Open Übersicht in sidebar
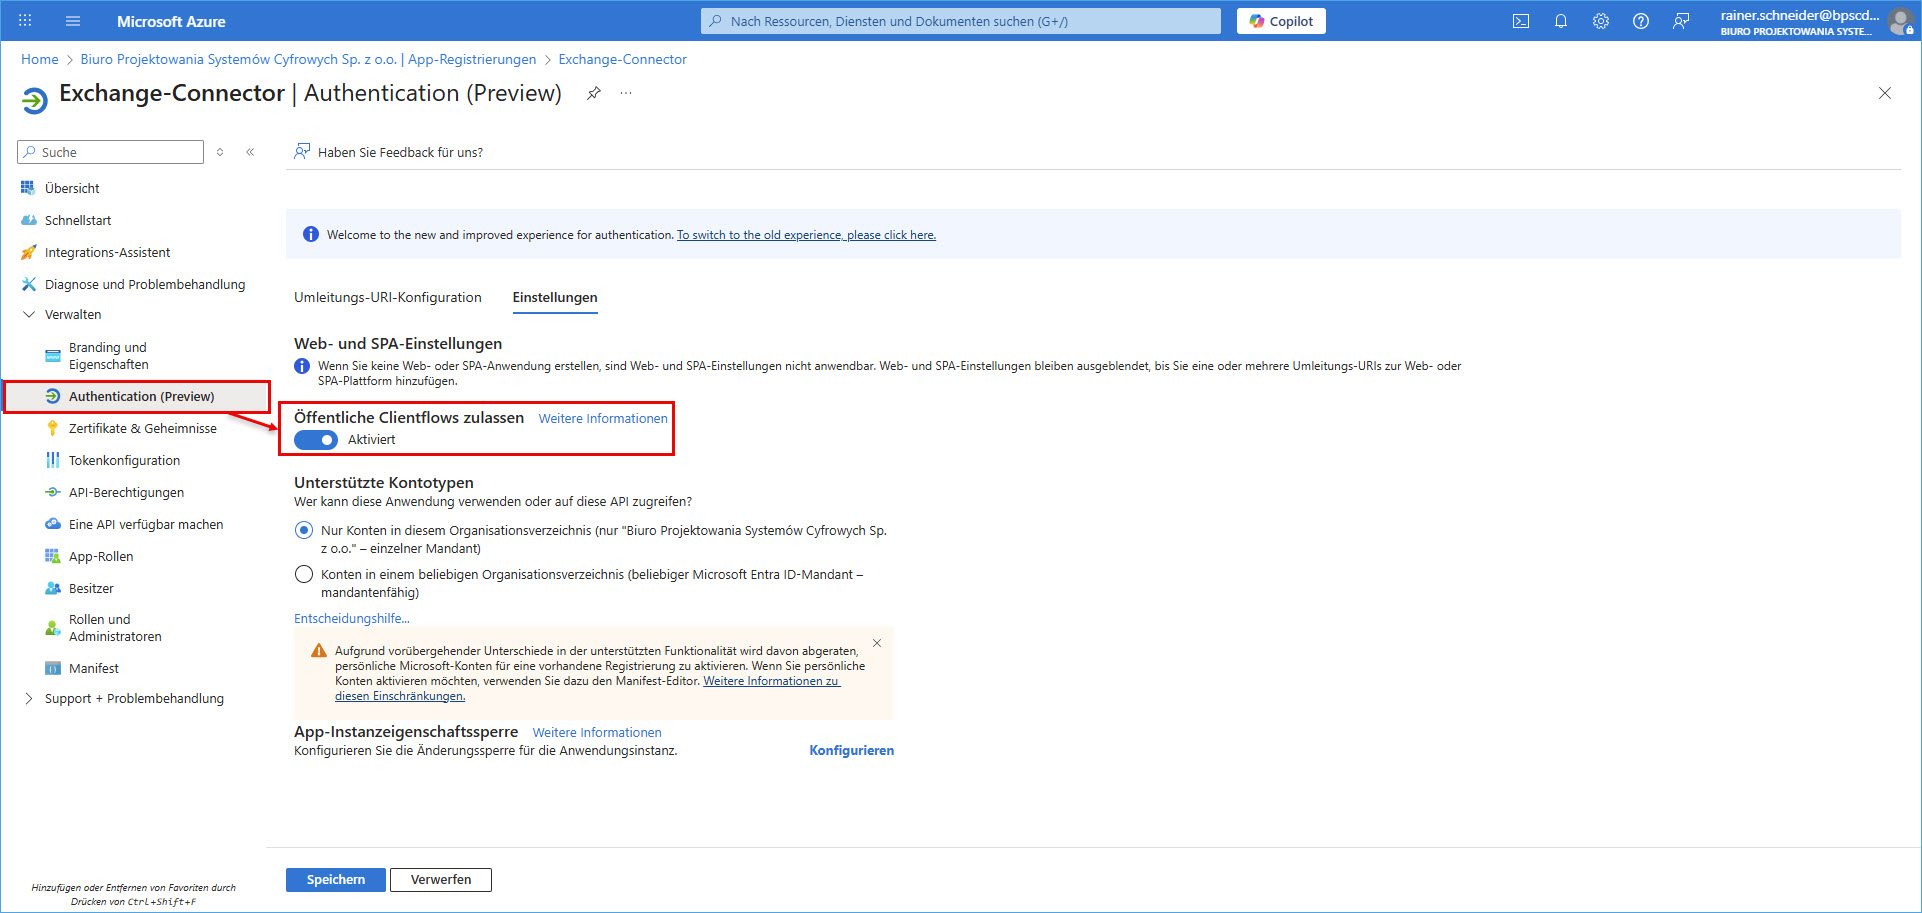This screenshot has height=913, width=1922. pyautogui.click(x=72, y=188)
